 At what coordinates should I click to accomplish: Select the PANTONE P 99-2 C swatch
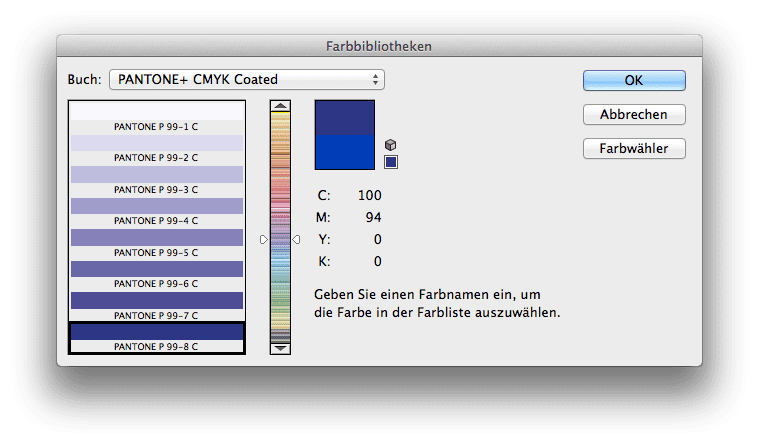pyautogui.click(x=157, y=149)
